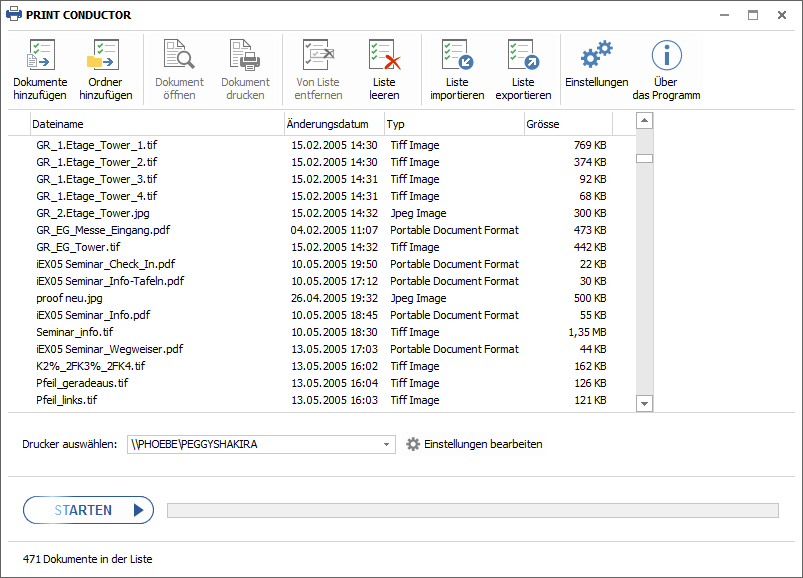This screenshot has height=578, width=803.
Task: Click date 04.02.2005 11:07
Action: (x=334, y=230)
